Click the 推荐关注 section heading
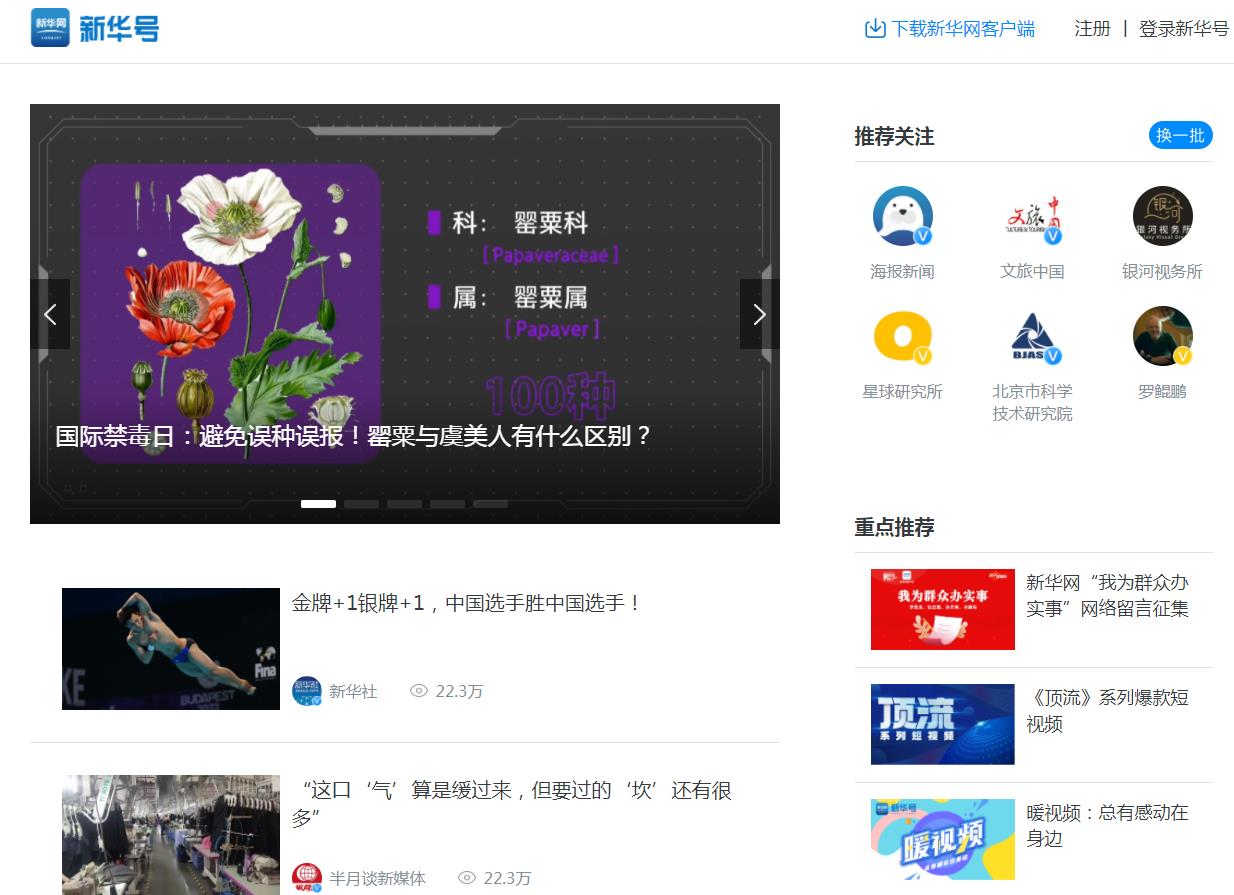 click(x=894, y=137)
